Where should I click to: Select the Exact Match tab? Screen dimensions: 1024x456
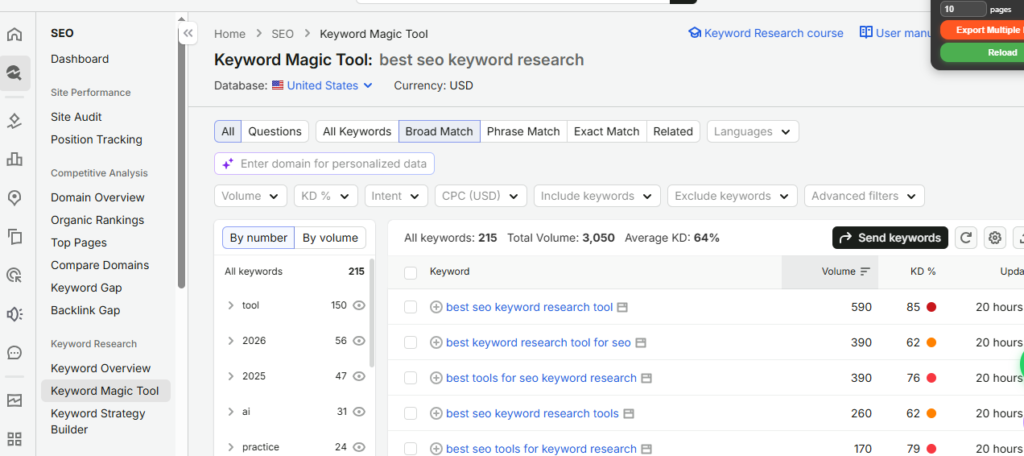click(607, 131)
